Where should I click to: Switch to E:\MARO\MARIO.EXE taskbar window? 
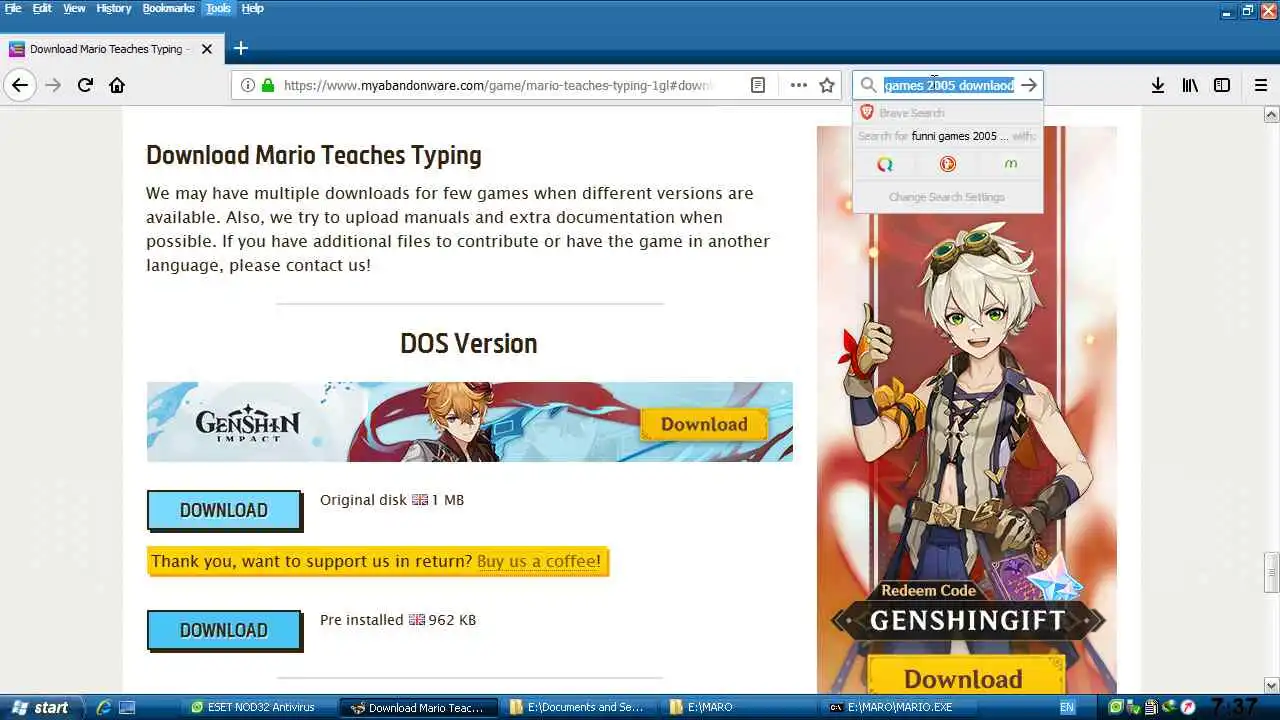898,707
